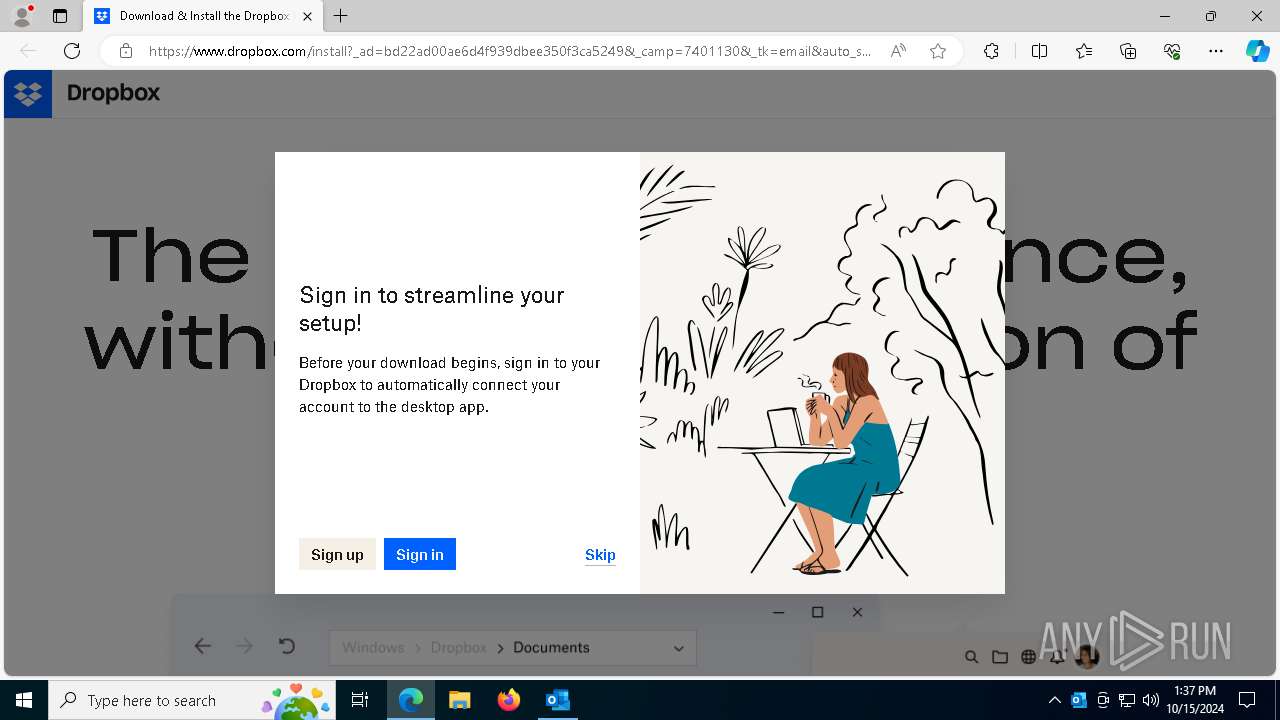This screenshot has height=720, width=1280.
Task: Open the clock and calendar
Action: 1196,700
